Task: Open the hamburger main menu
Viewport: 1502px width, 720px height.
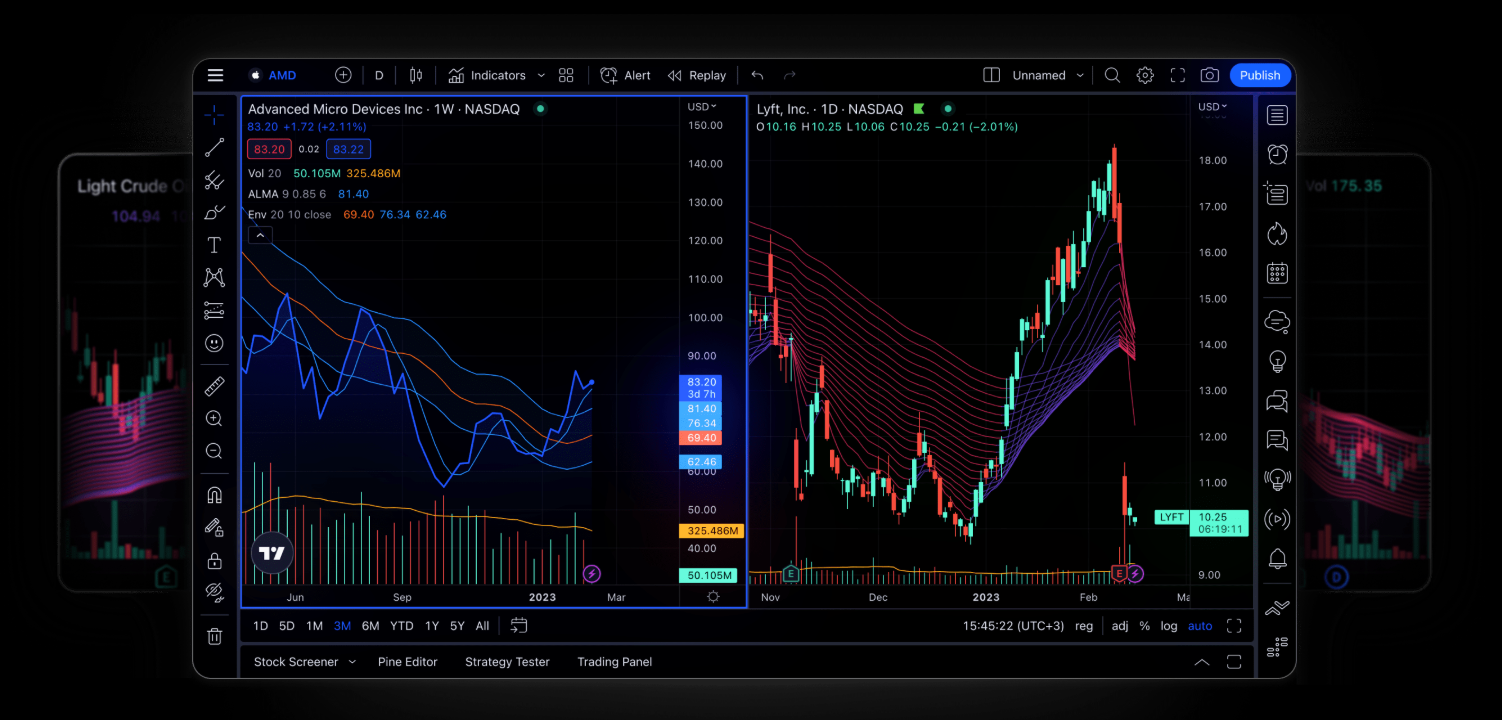Action: coord(215,75)
